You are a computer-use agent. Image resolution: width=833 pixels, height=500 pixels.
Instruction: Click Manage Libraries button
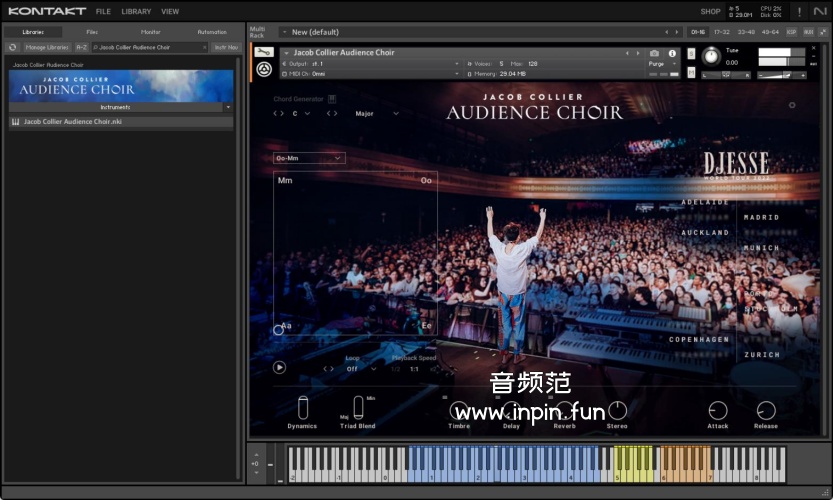(47, 47)
